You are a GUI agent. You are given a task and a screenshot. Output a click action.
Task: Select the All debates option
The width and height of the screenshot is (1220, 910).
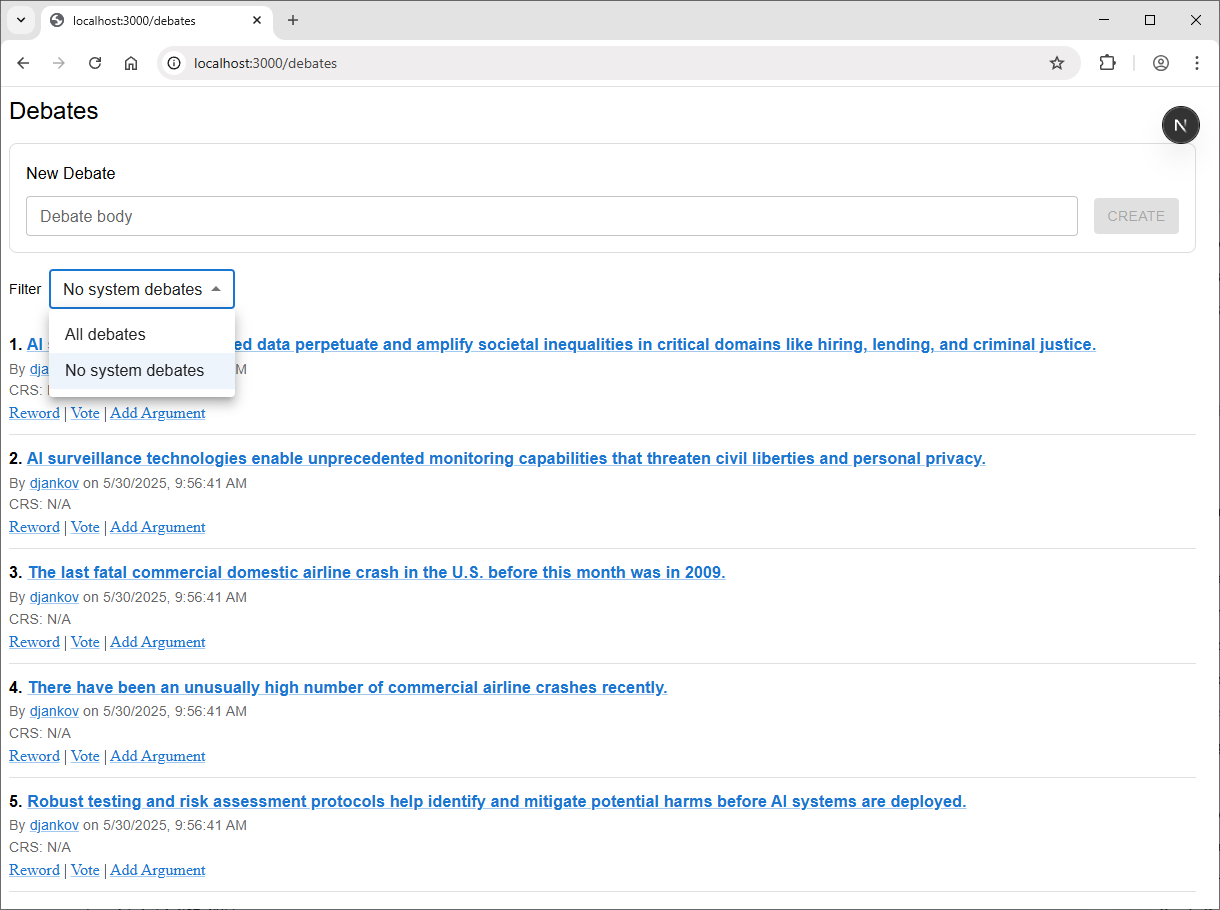(142, 334)
